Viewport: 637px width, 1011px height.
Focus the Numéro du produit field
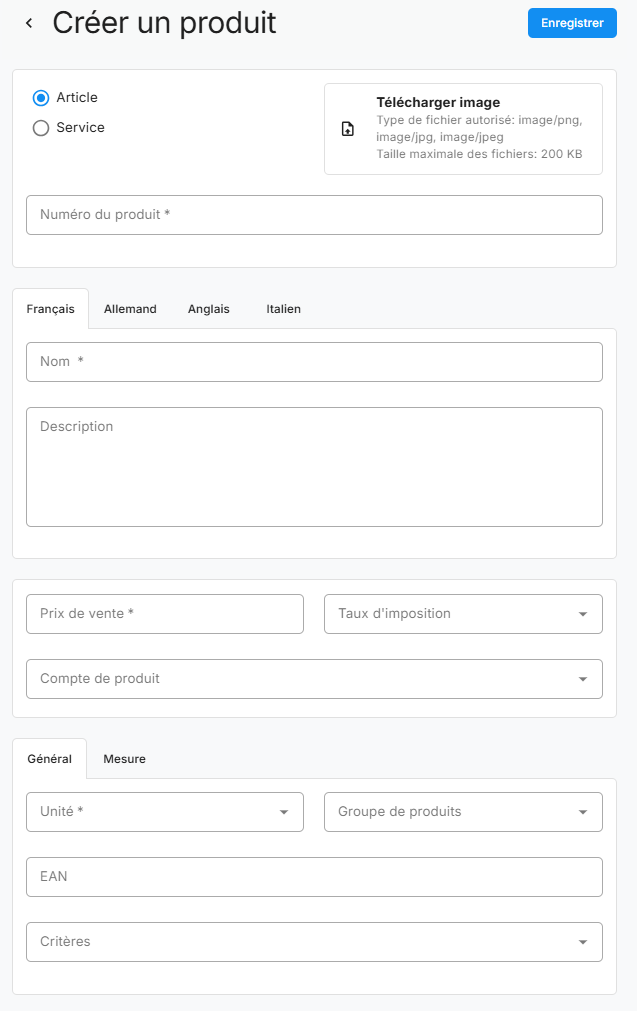point(314,215)
